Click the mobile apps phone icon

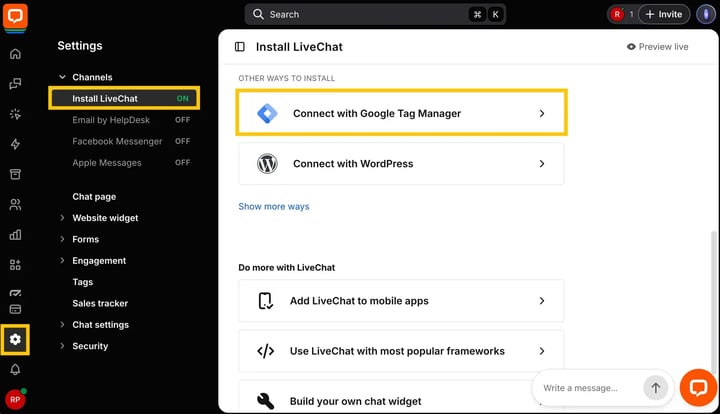pos(265,301)
